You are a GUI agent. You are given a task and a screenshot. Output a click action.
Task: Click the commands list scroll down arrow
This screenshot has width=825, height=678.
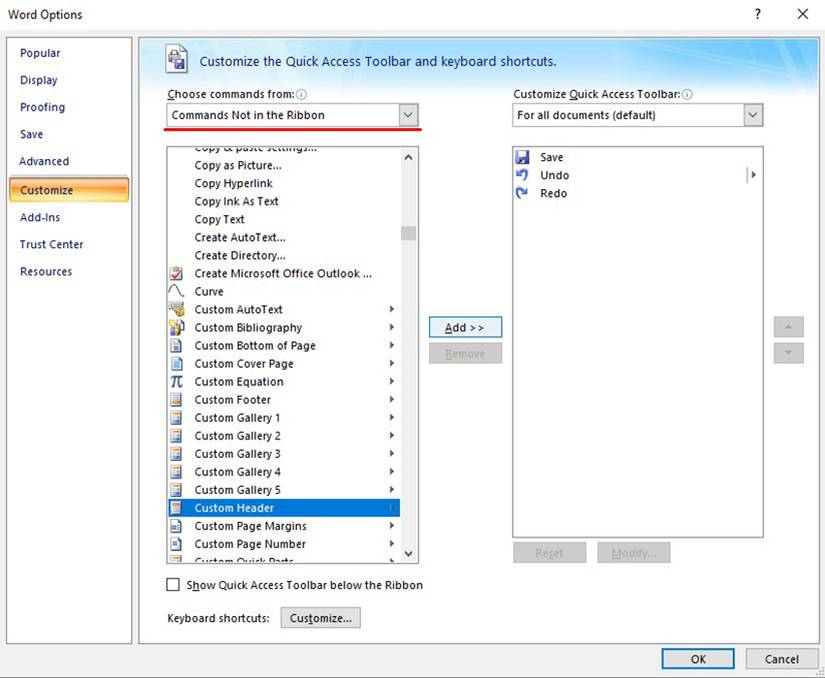(408, 554)
